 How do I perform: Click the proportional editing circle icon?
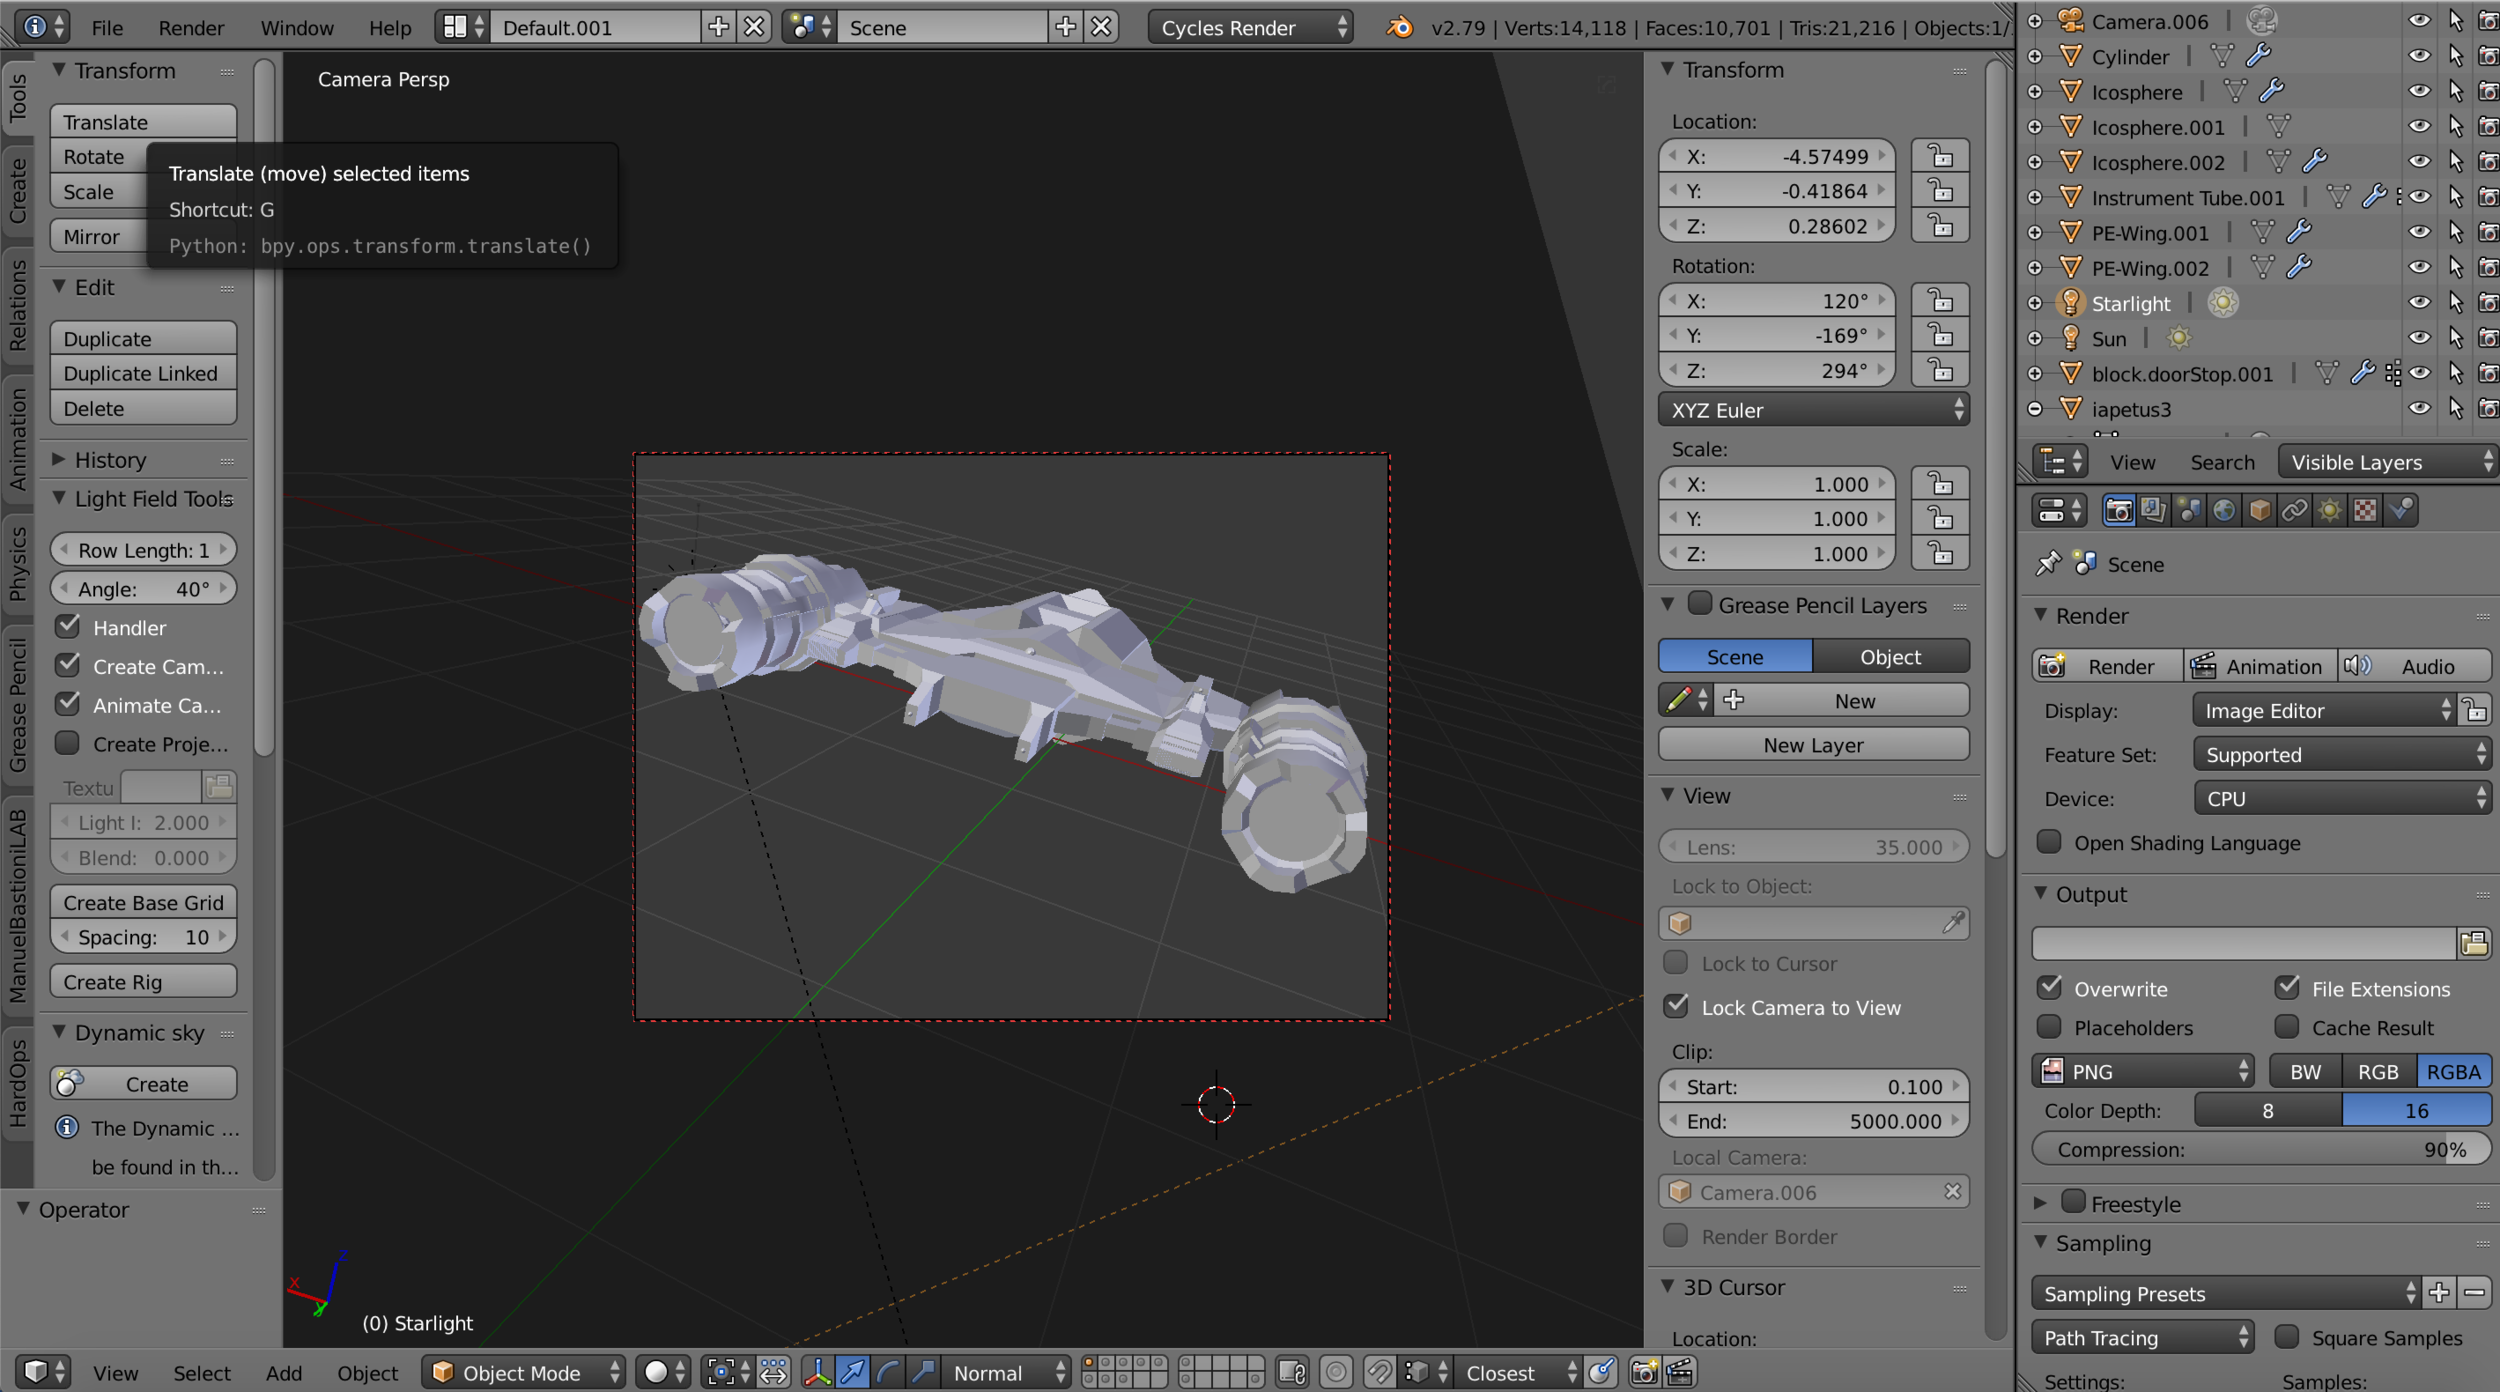coord(1336,1372)
